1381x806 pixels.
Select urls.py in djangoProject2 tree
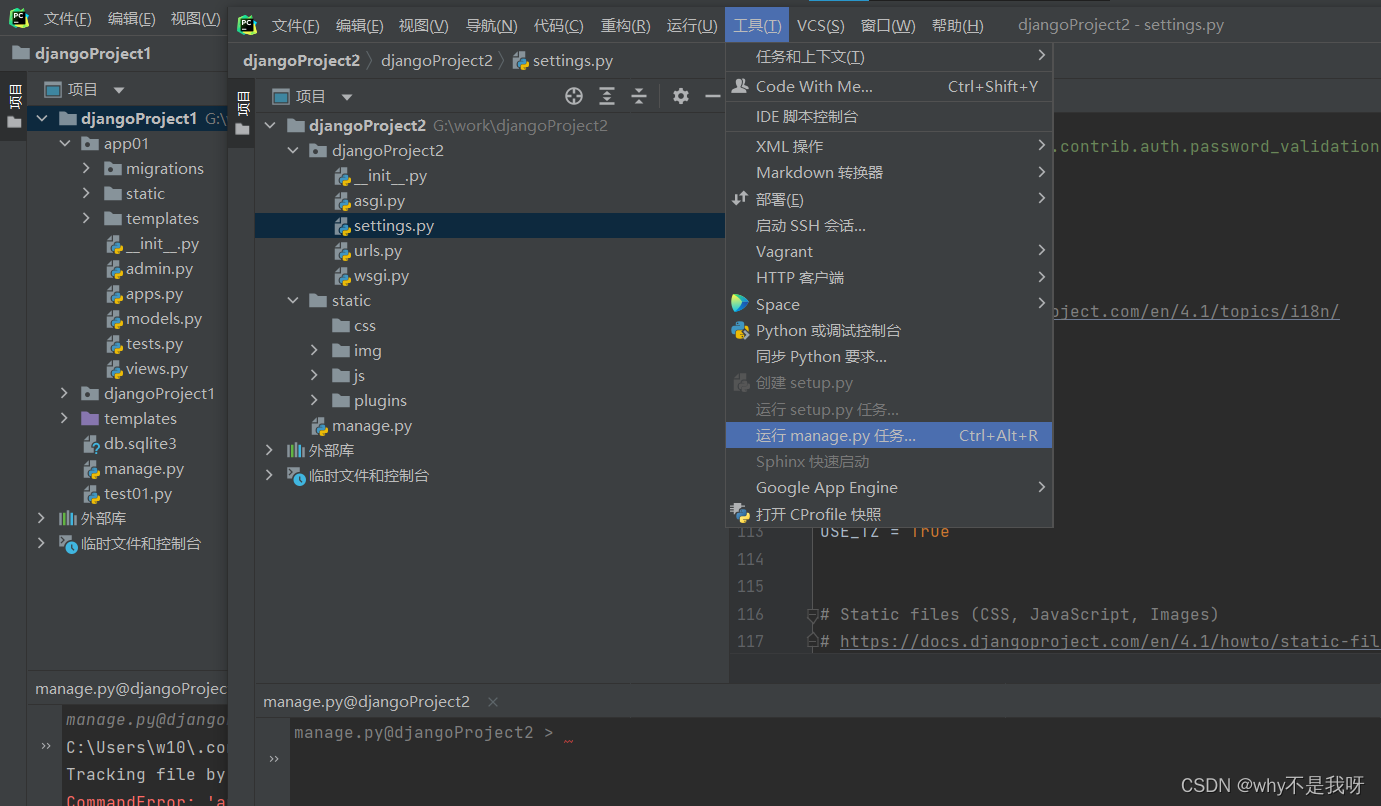click(378, 251)
